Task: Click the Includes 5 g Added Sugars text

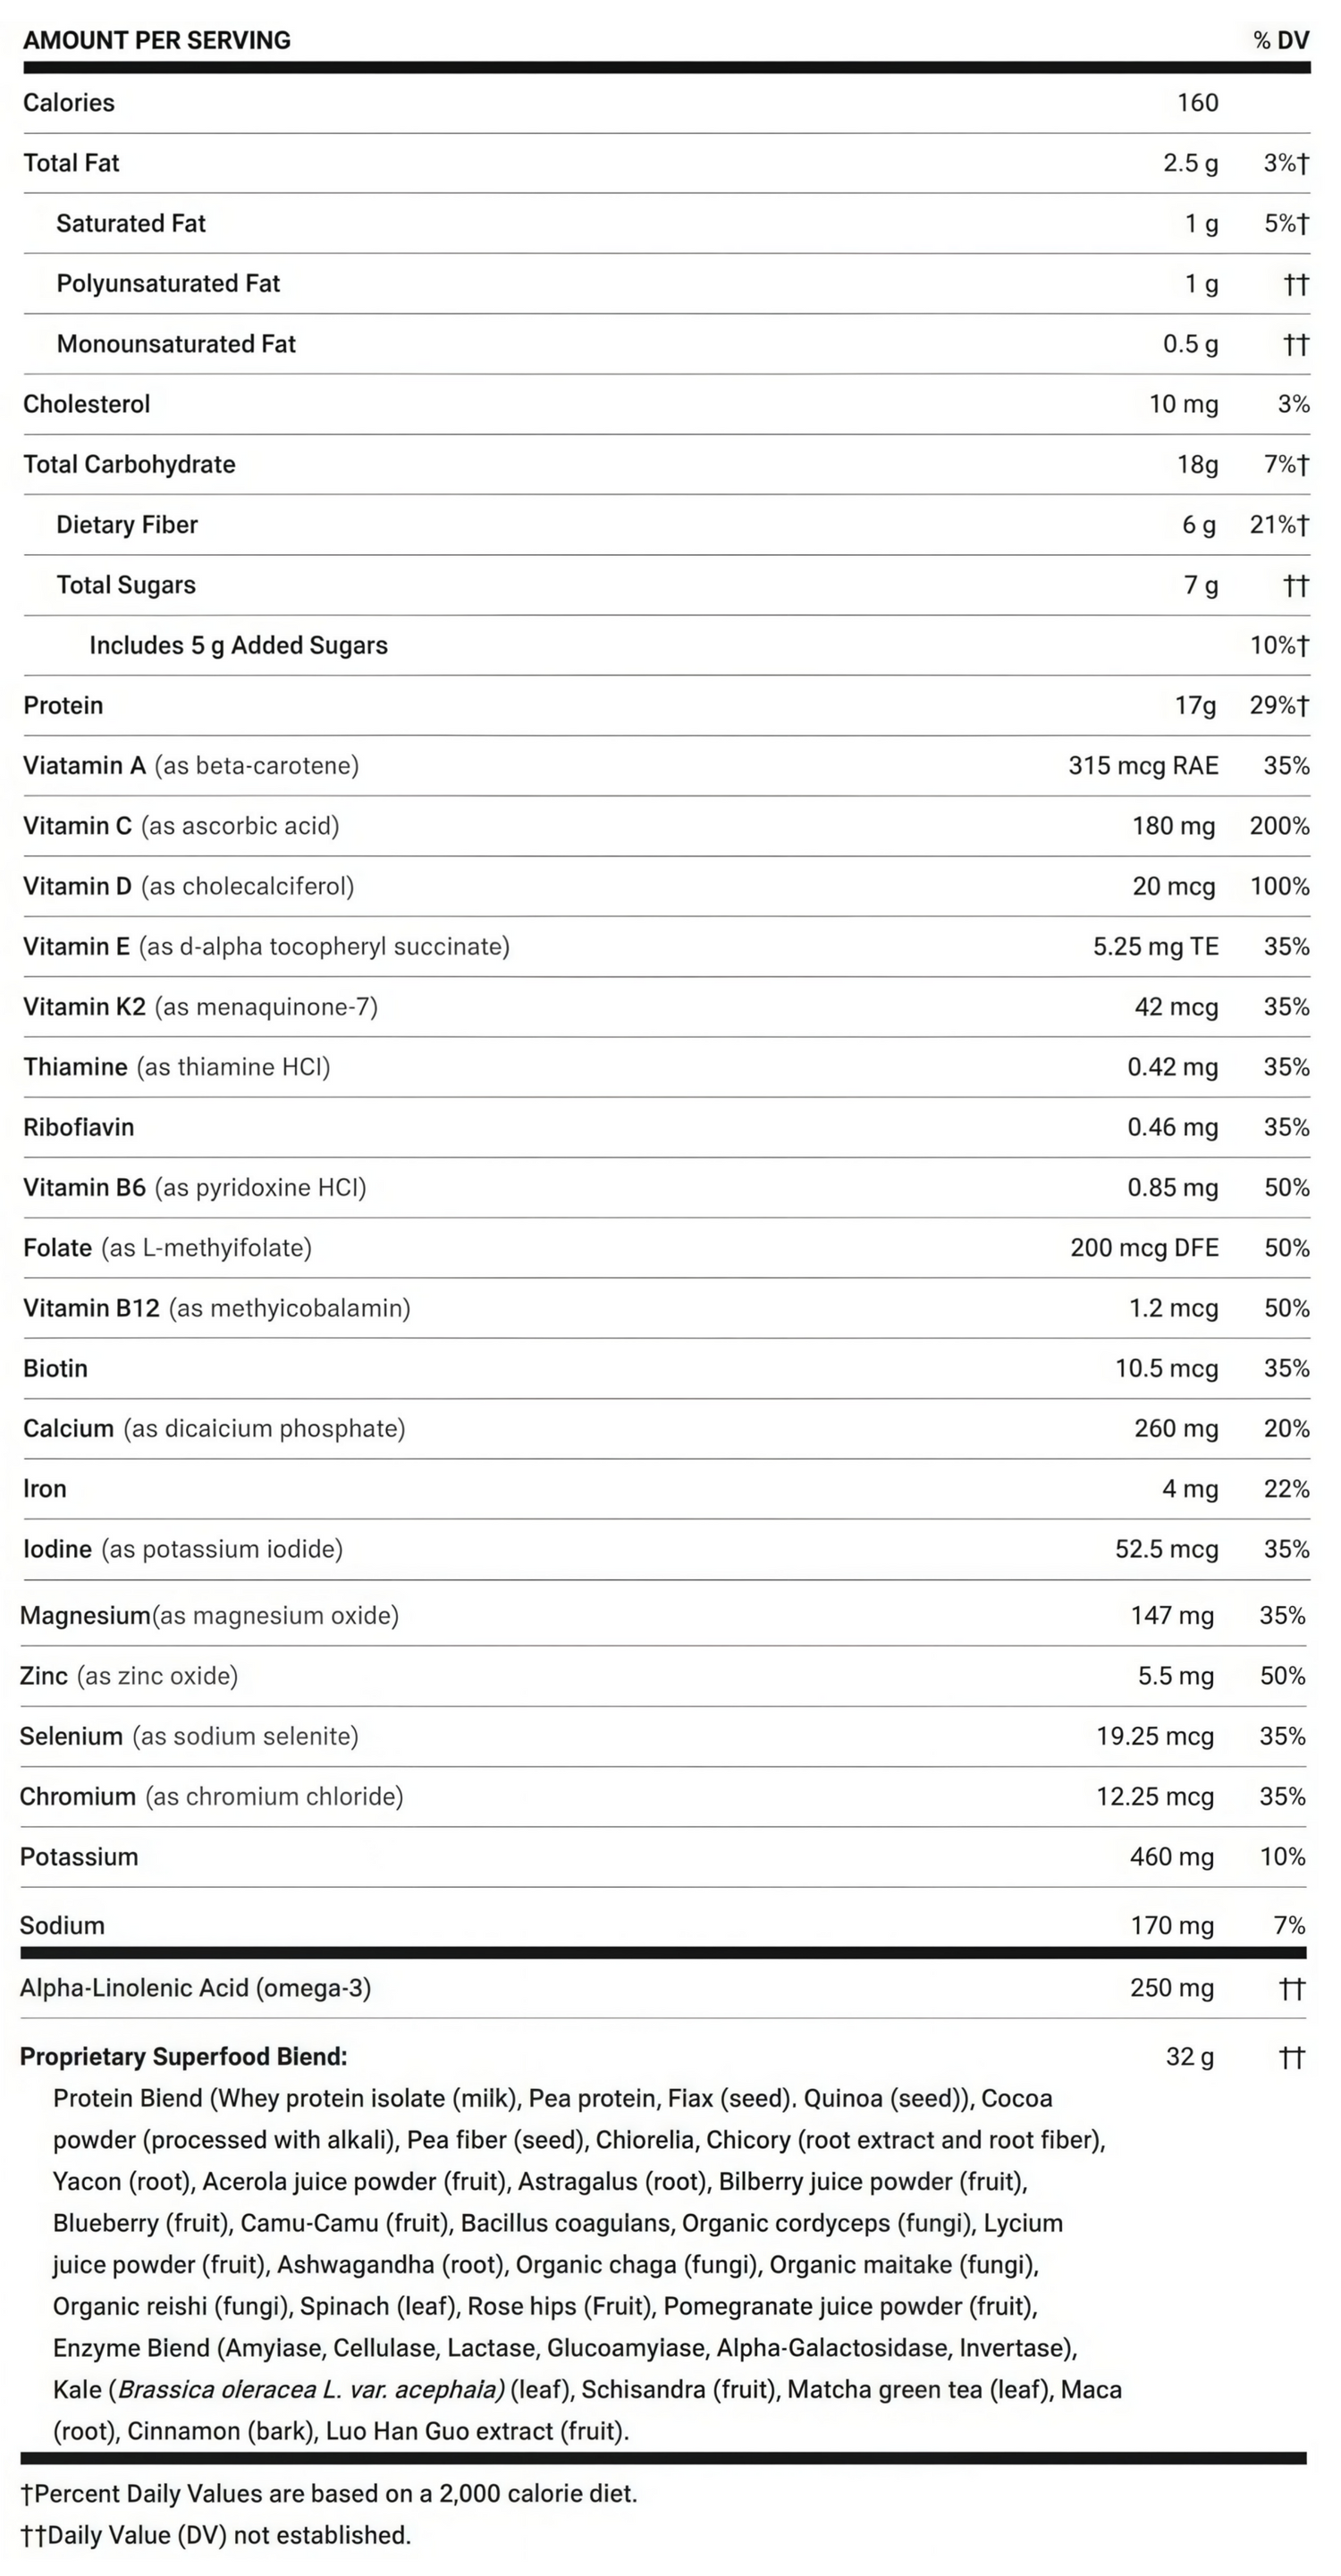Action: (x=238, y=645)
